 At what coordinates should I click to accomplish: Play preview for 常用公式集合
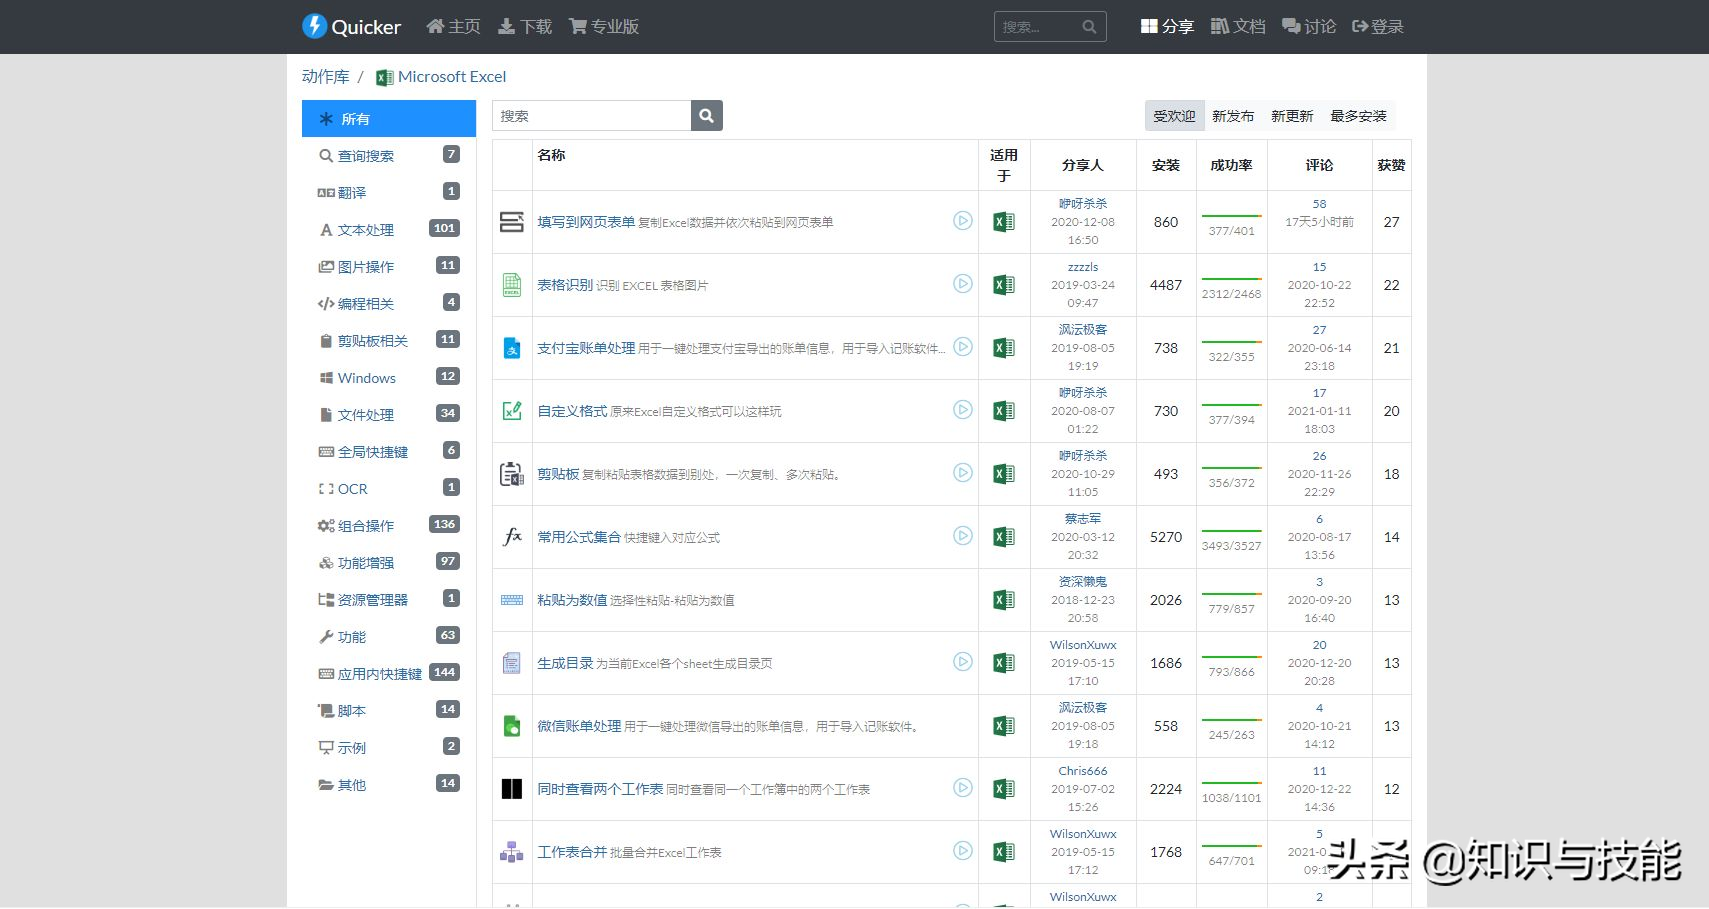click(963, 535)
